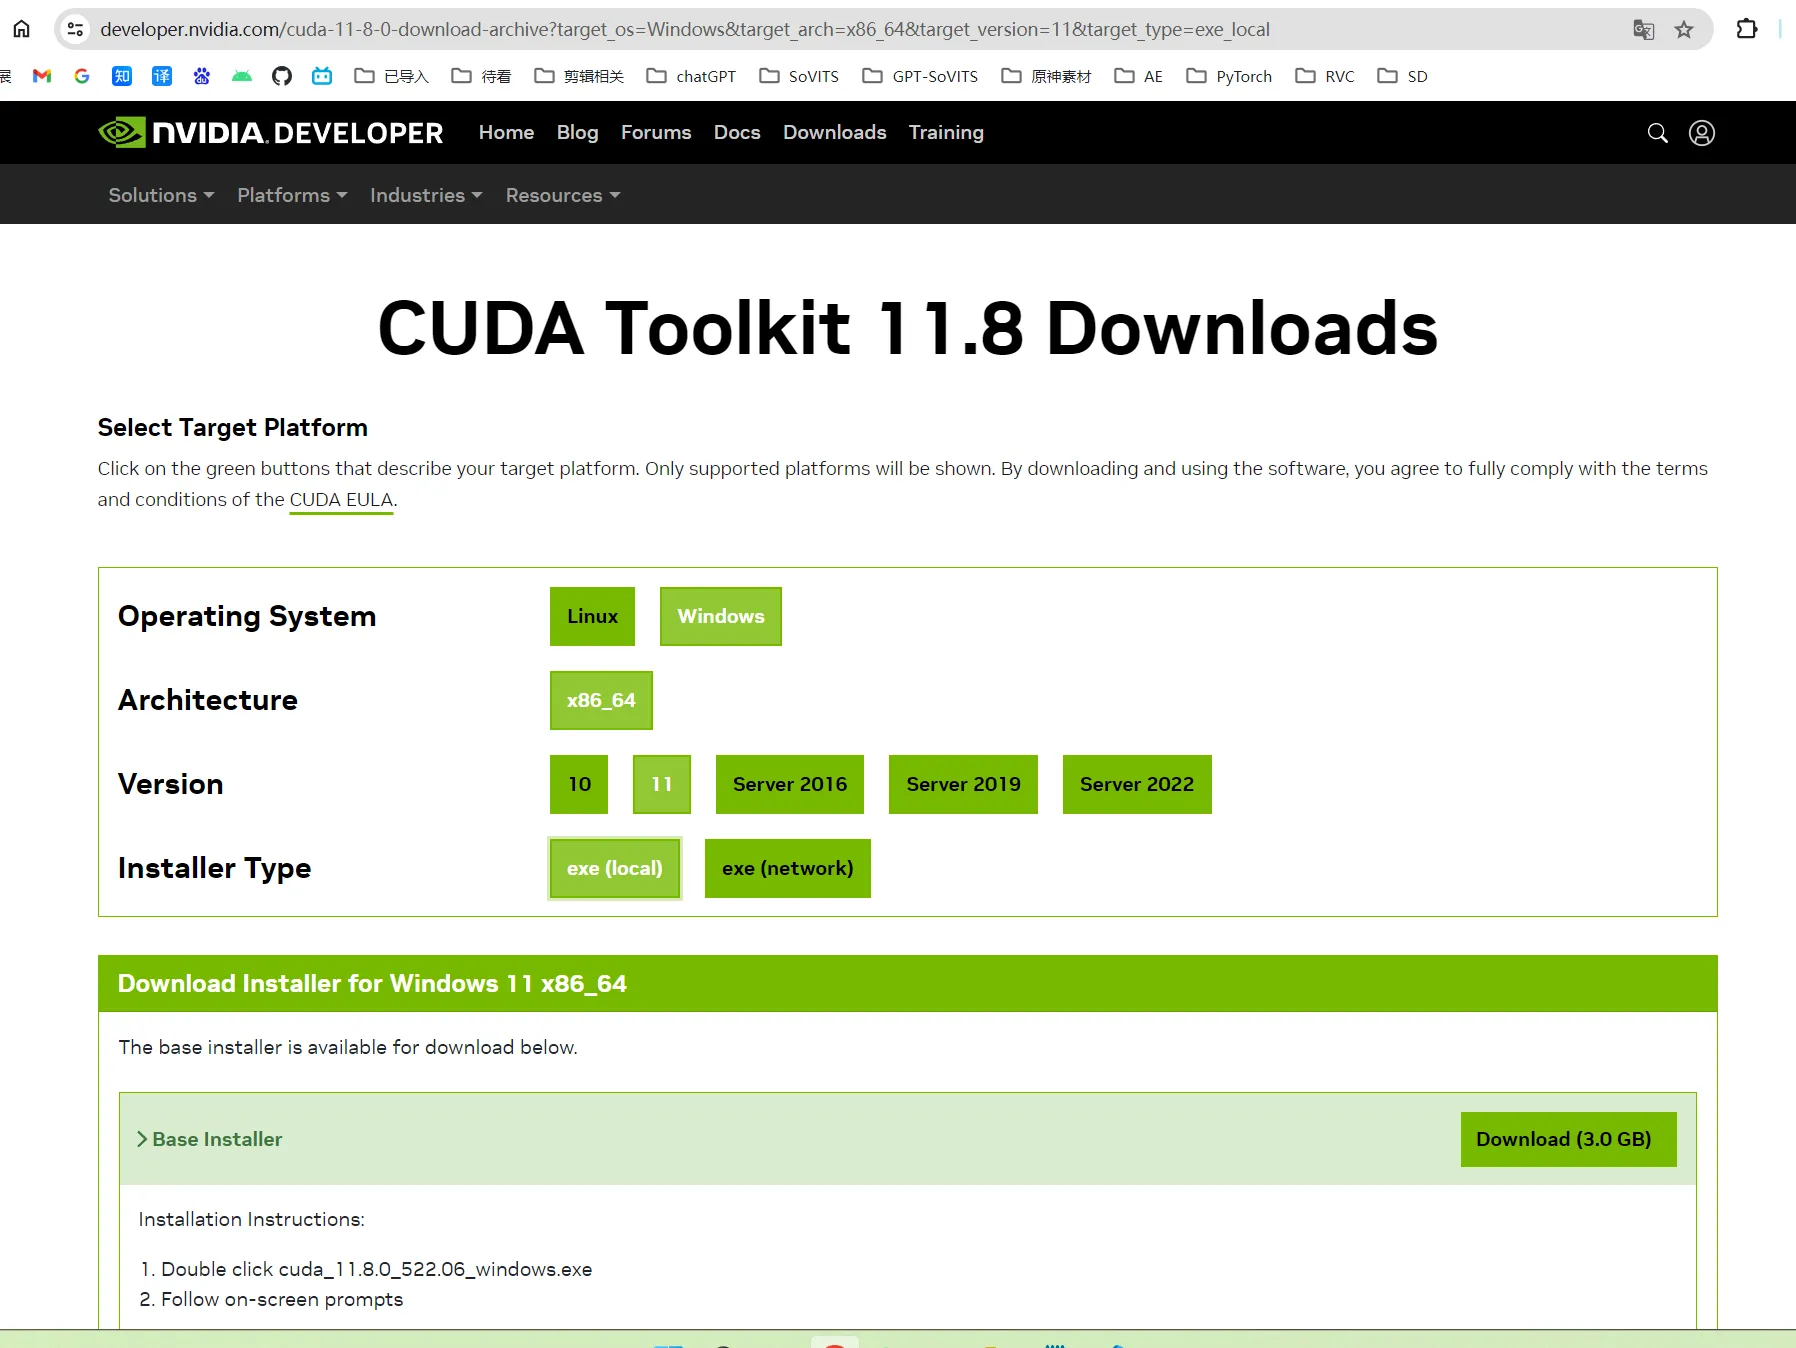Open the user account icon

click(x=1702, y=133)
